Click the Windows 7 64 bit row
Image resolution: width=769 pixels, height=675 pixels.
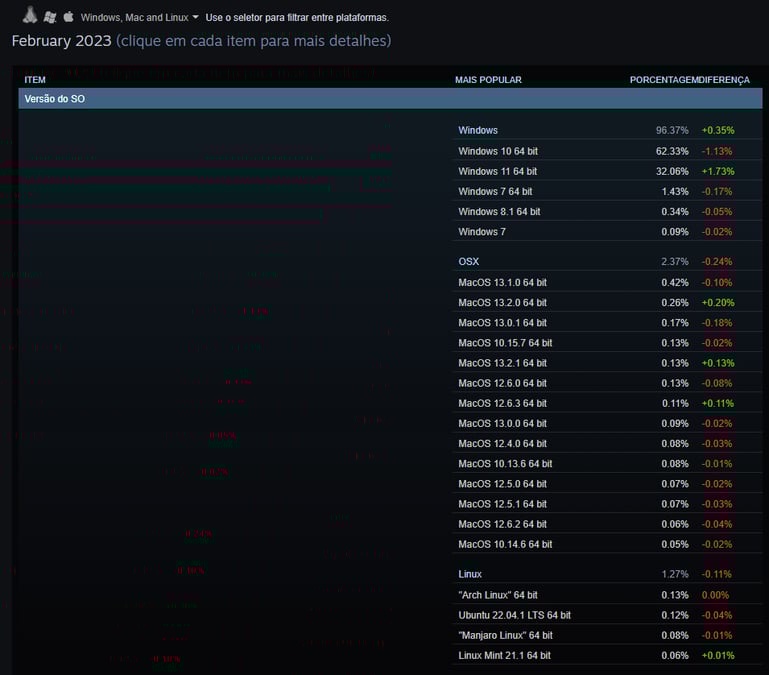pos(607,191)
